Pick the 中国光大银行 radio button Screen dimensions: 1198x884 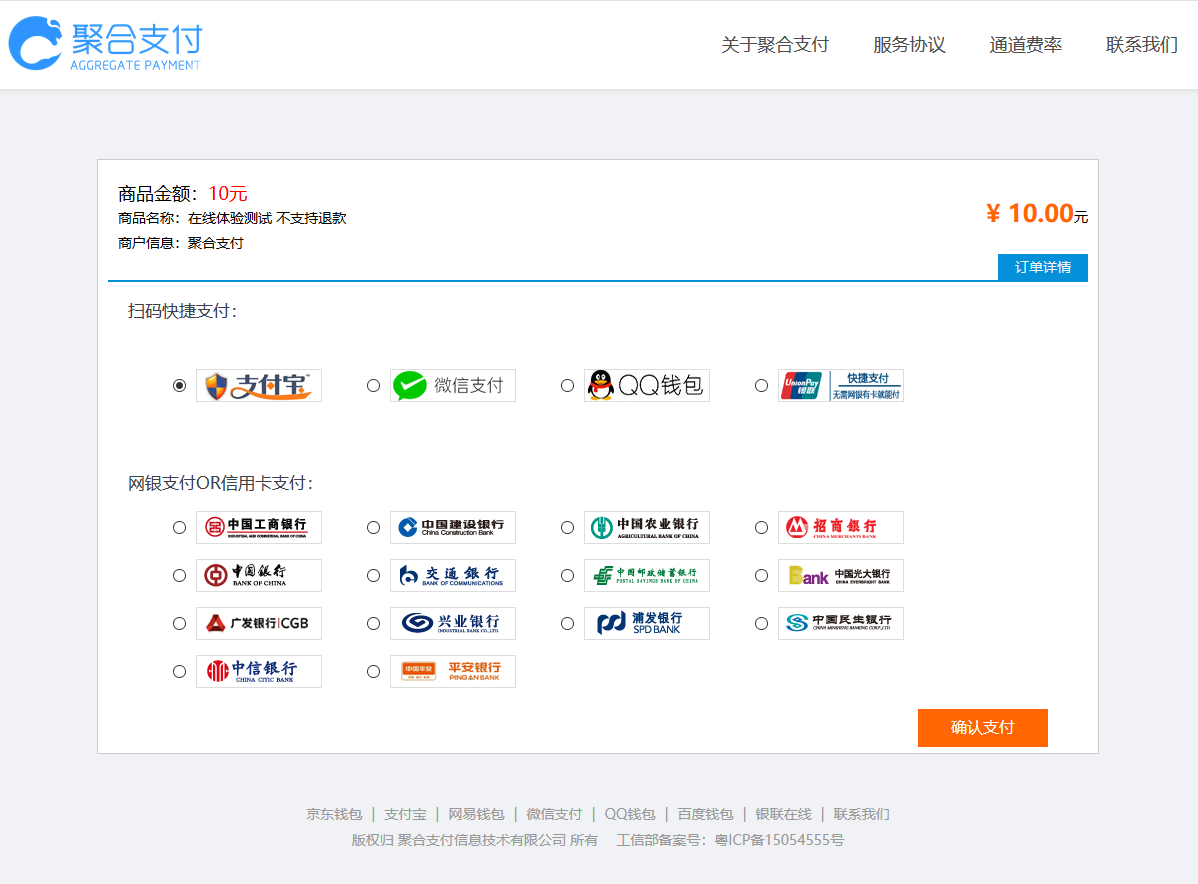[762, 575]
